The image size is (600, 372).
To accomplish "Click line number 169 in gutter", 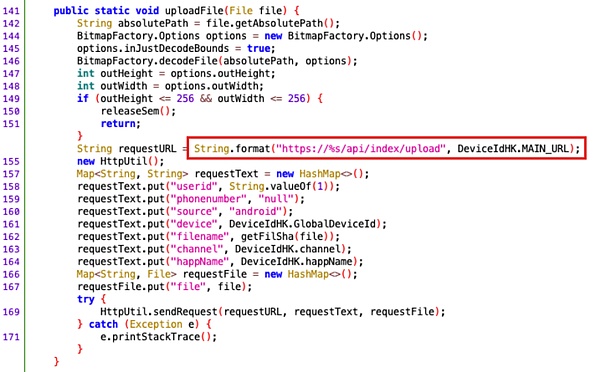I will click(x=11, y=312).
